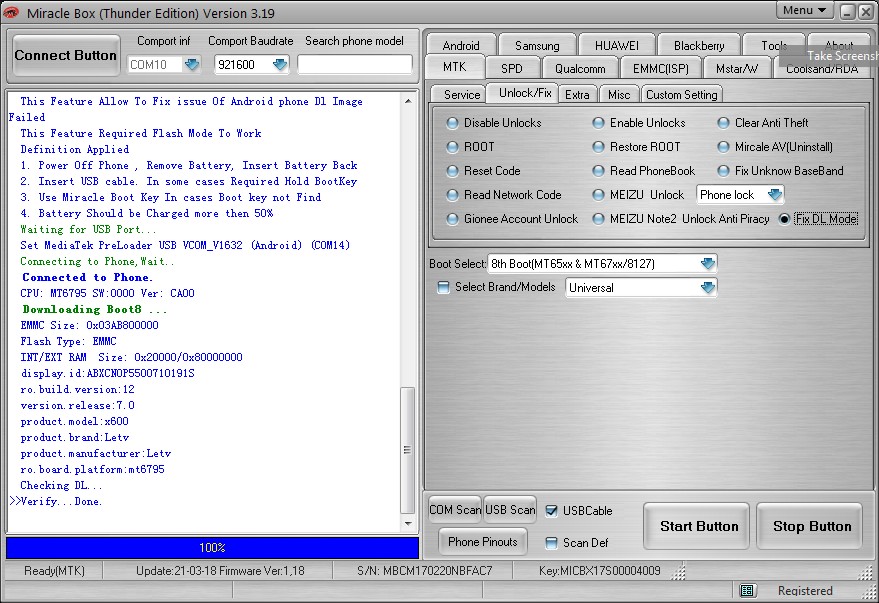Image resolution: width=879 pixels, height=603 pixels.
Task: Open Phone Pinouts
Action: (483, 541)
